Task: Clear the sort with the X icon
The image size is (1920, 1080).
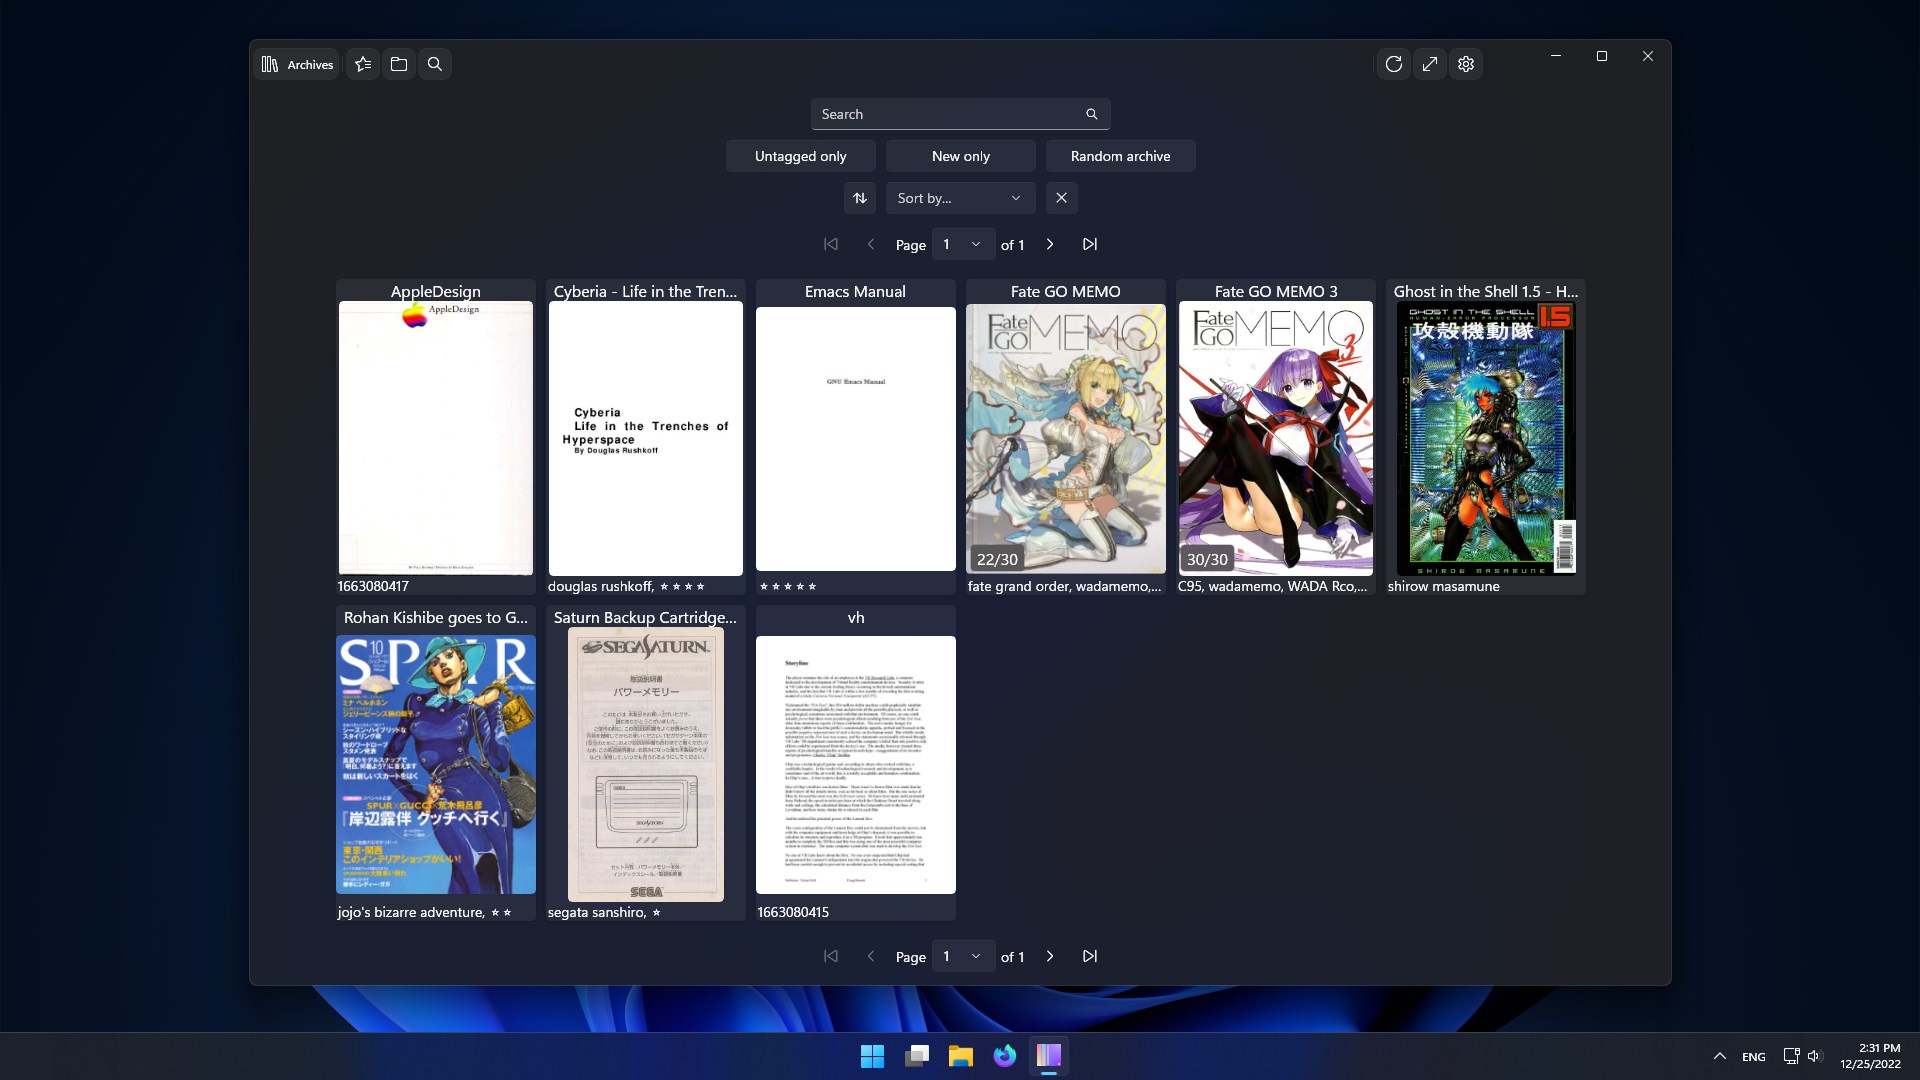Action: tap(1062, 198)
